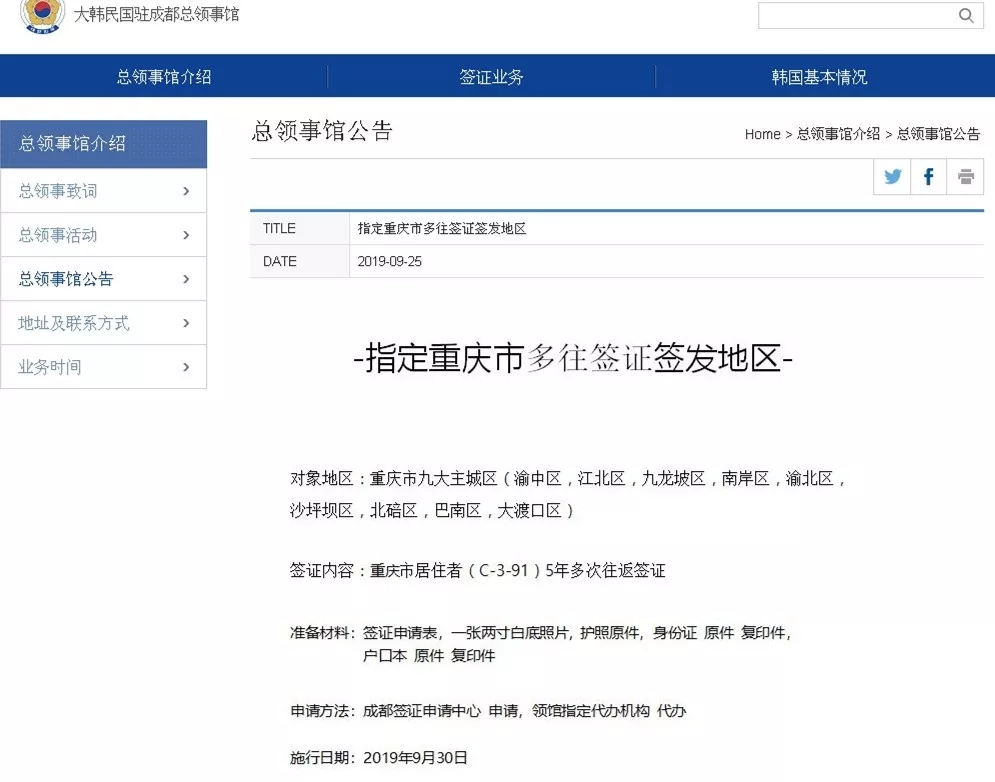
Task: Click the search magnifier icon
Action: (x=966, y=15)
